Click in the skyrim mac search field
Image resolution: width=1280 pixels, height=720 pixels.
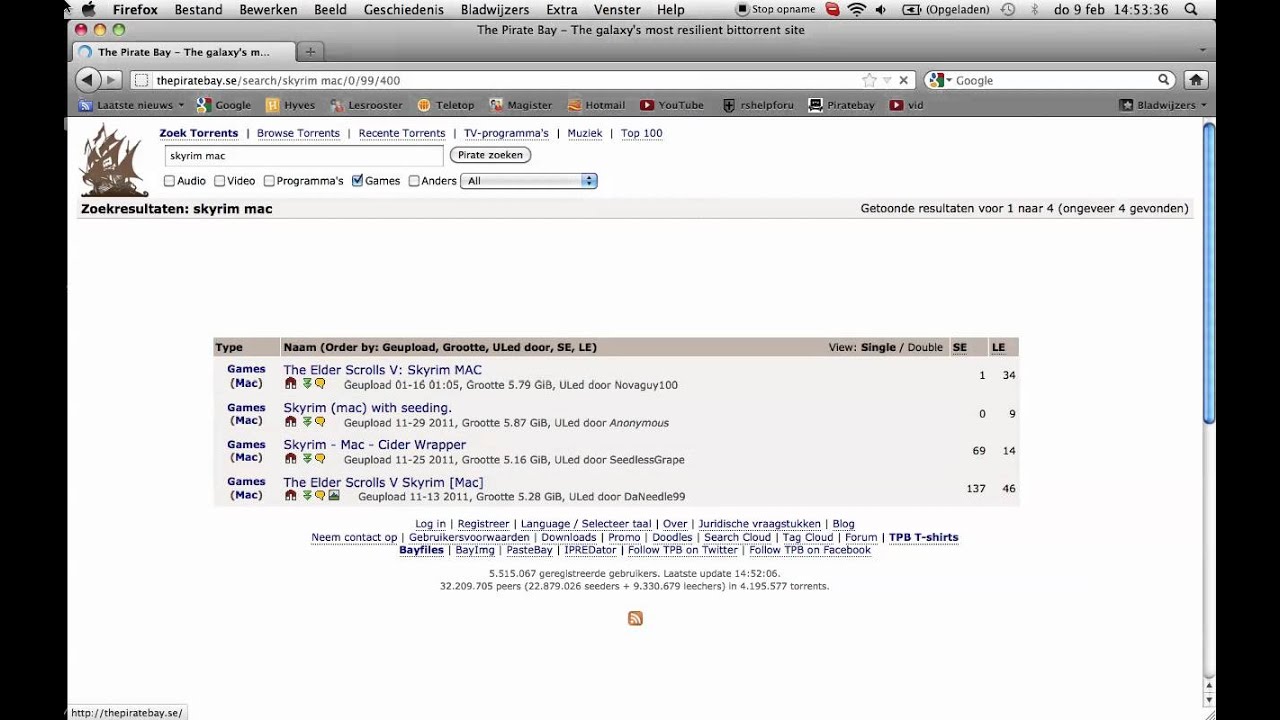304,156
